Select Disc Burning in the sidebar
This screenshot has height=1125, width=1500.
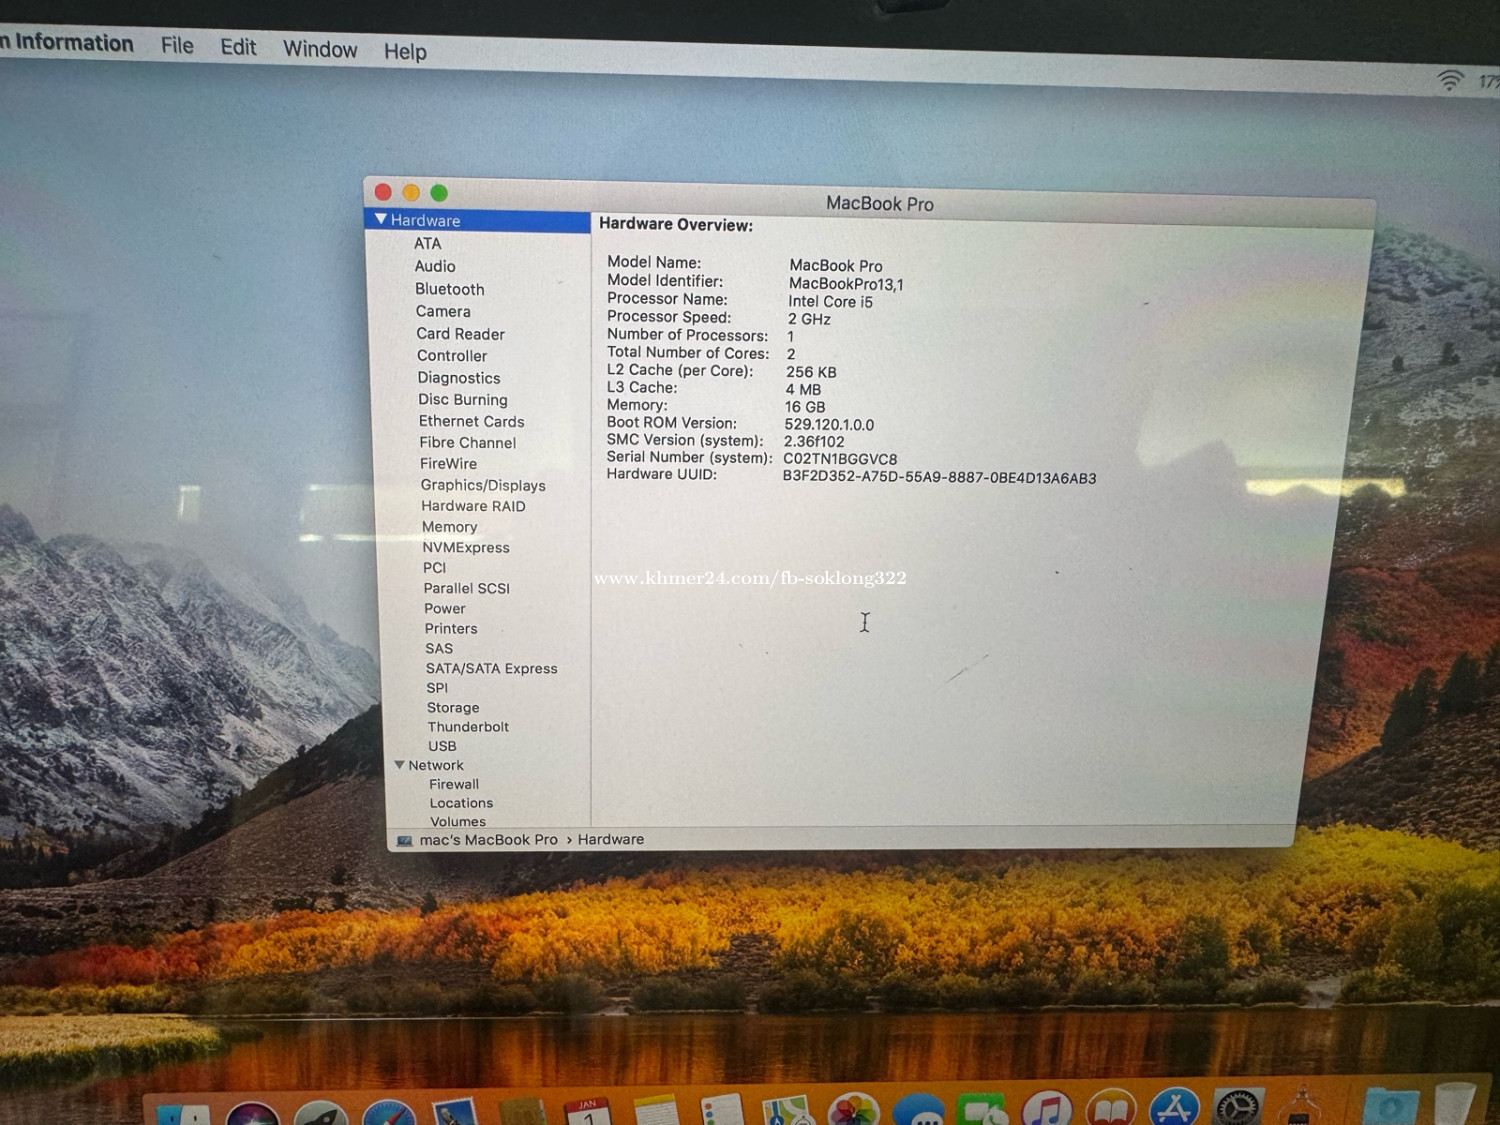tap(463, 399)
